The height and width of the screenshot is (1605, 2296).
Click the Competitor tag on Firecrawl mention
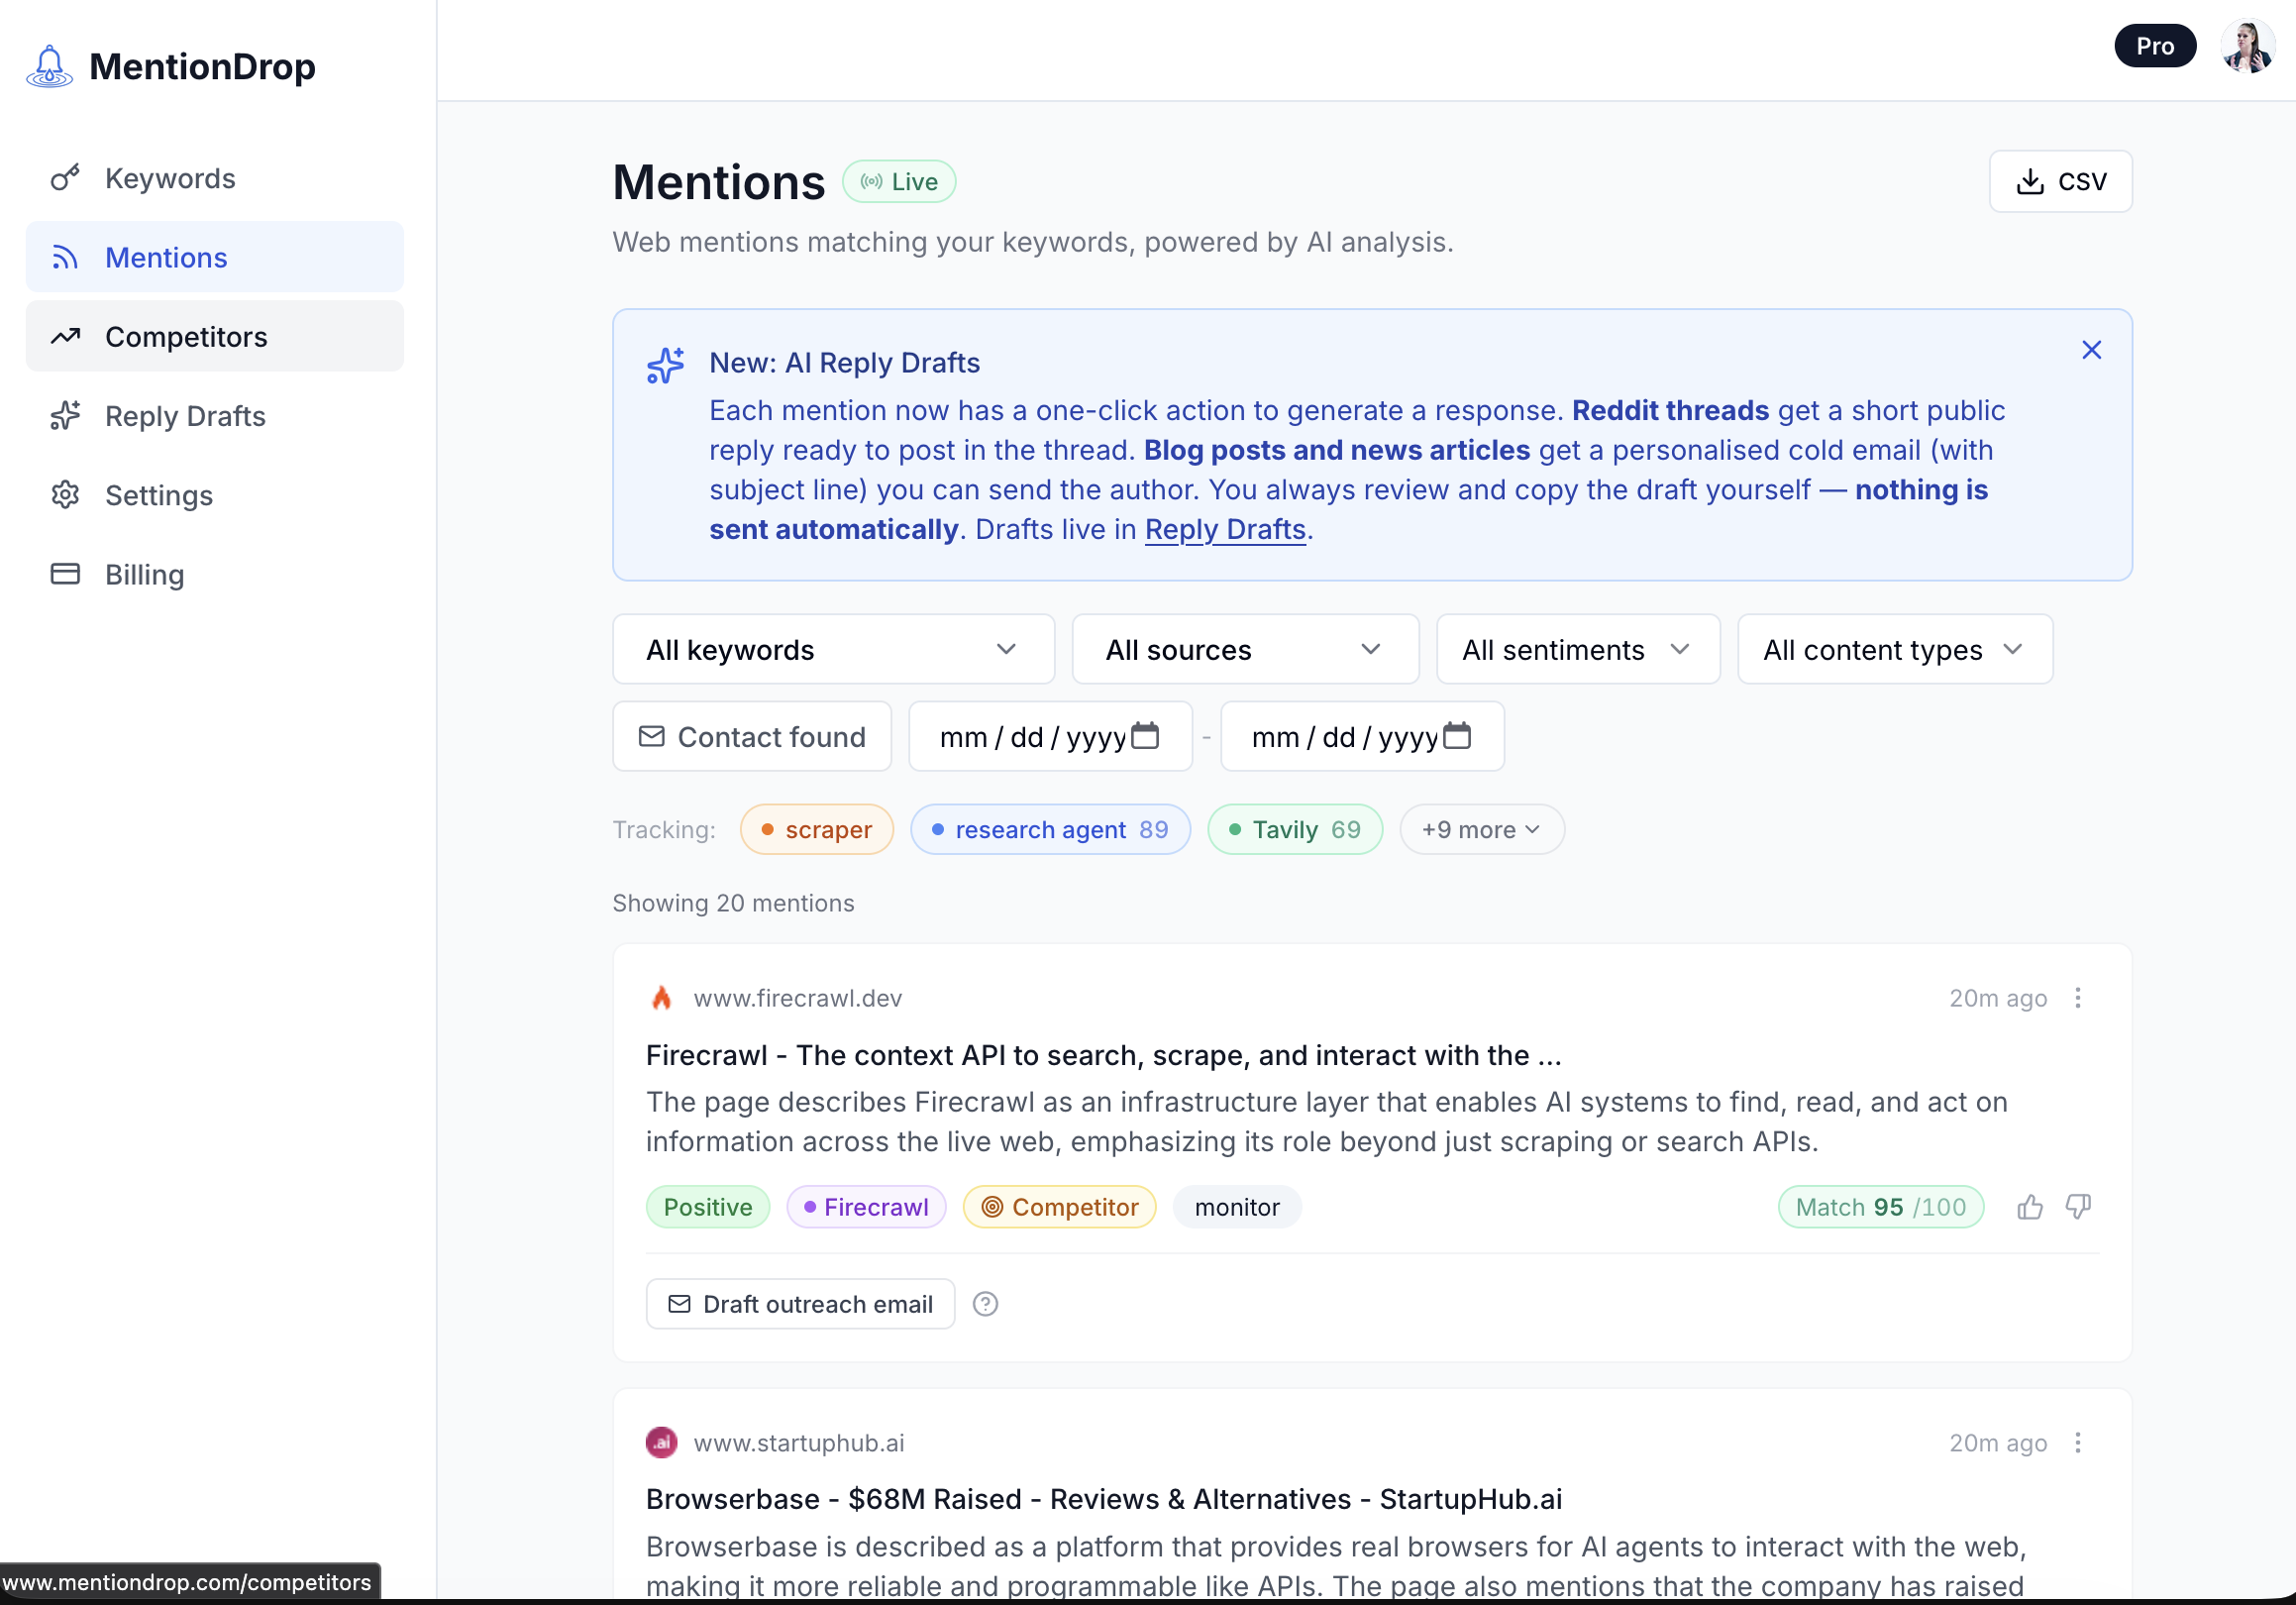tap(1059, 1206)
